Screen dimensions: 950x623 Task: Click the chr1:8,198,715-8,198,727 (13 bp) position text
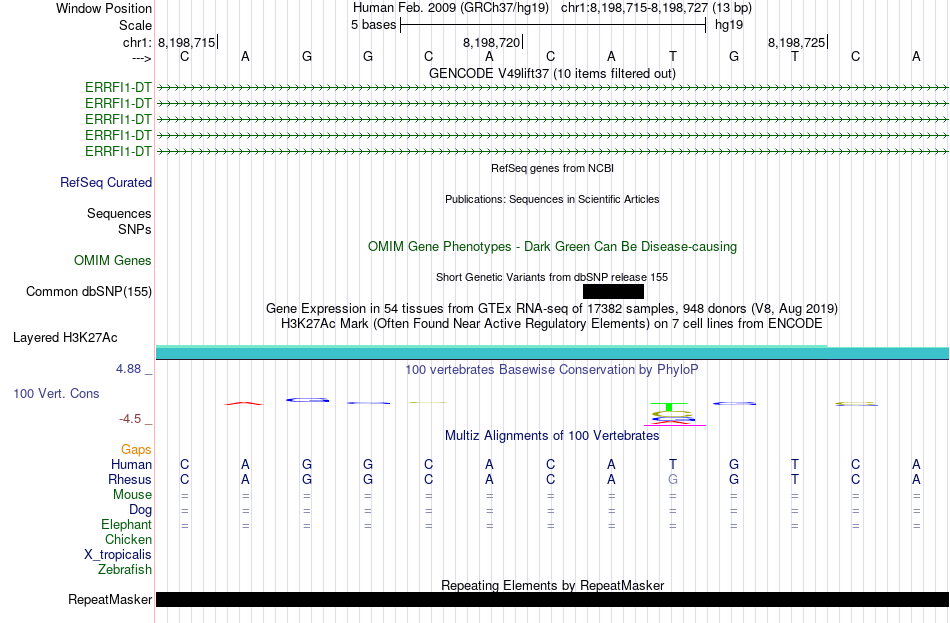pos(656,8)
